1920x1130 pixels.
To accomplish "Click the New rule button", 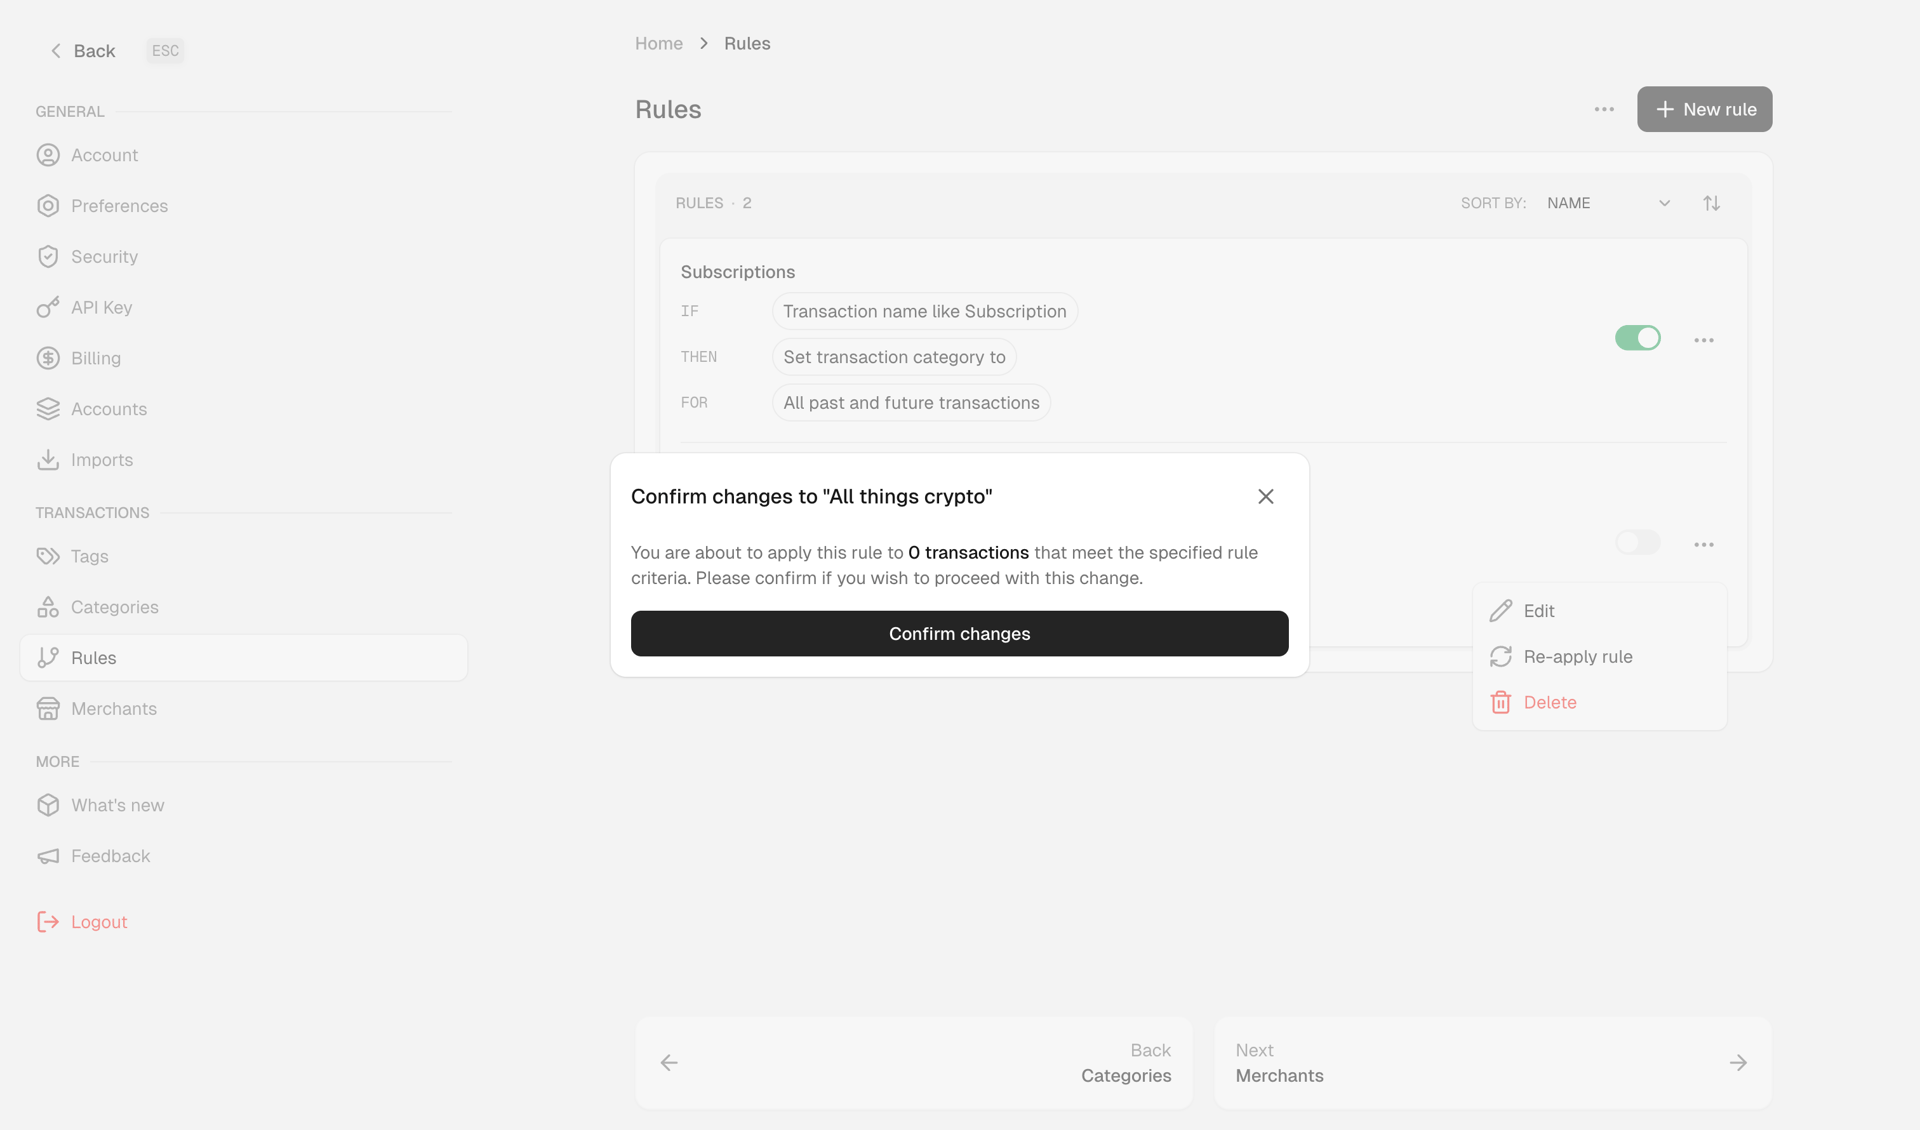I will pyautogui.click(x=1704, y=109).
